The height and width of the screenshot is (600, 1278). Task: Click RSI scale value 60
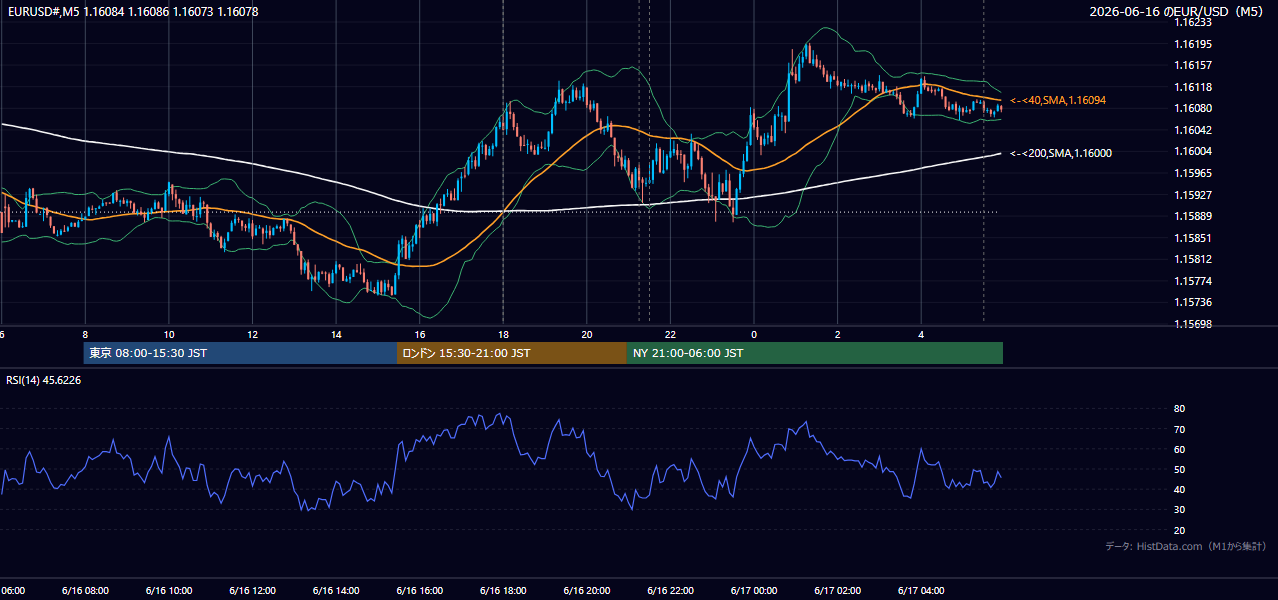1180,449
